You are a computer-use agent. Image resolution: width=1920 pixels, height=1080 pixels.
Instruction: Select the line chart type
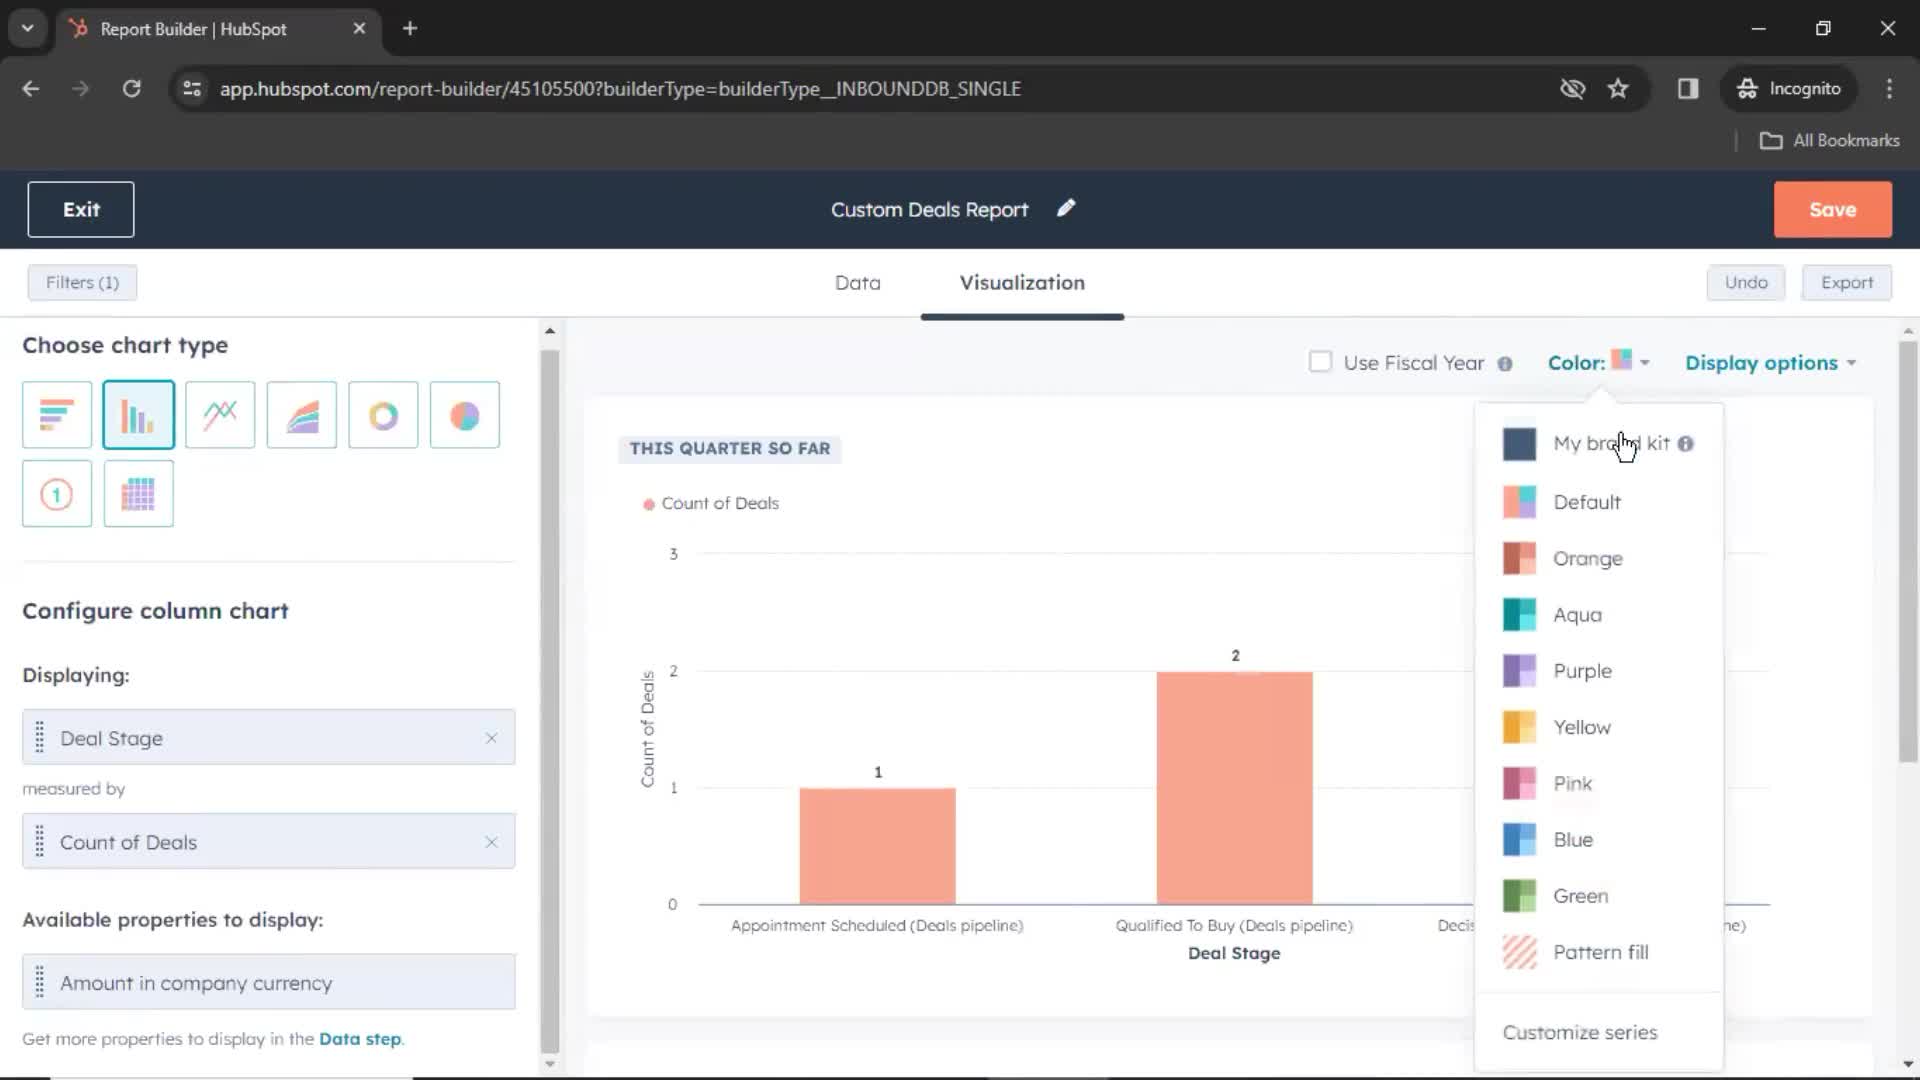220,415
